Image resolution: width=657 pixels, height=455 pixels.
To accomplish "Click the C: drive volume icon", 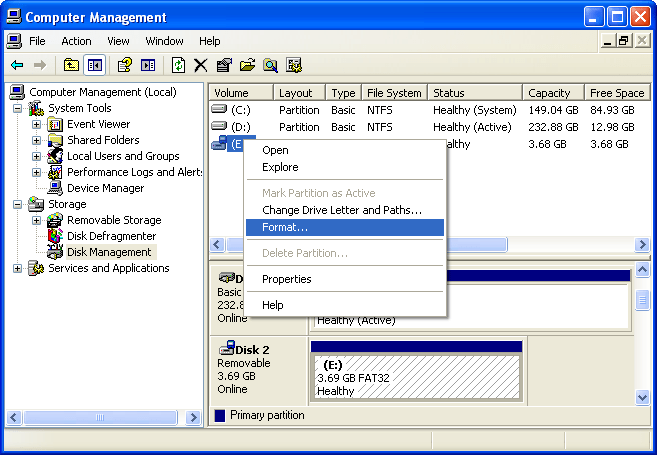I will pos(219,109).
